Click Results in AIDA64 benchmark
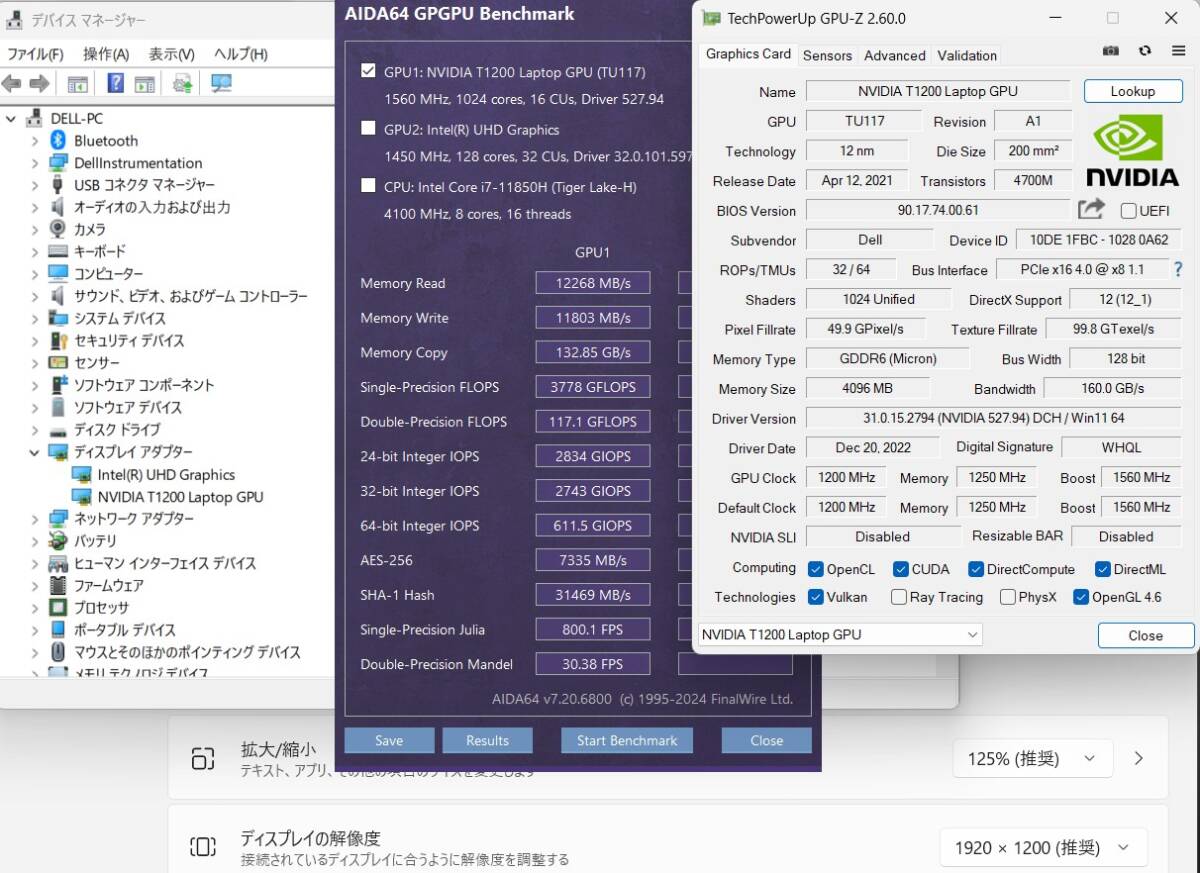Screen dimensions: 1200x873 487,740
